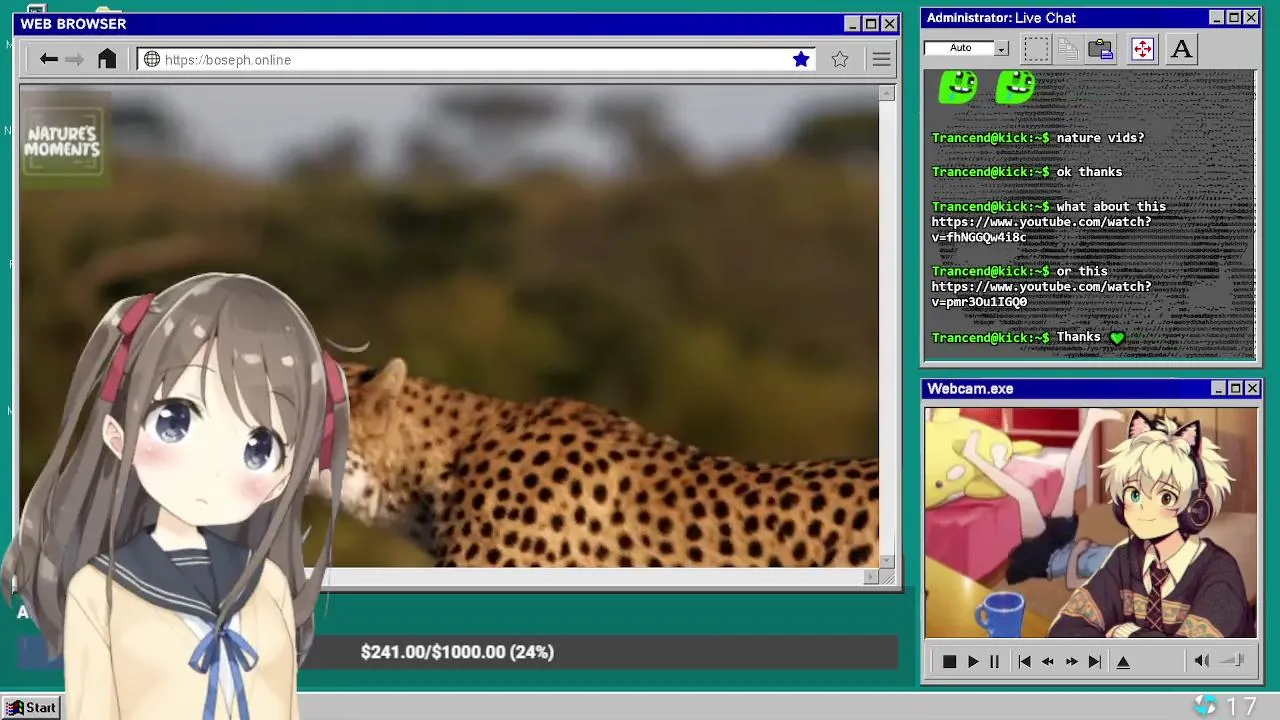Rewind the Webcam.exe video

point(1047,661)
